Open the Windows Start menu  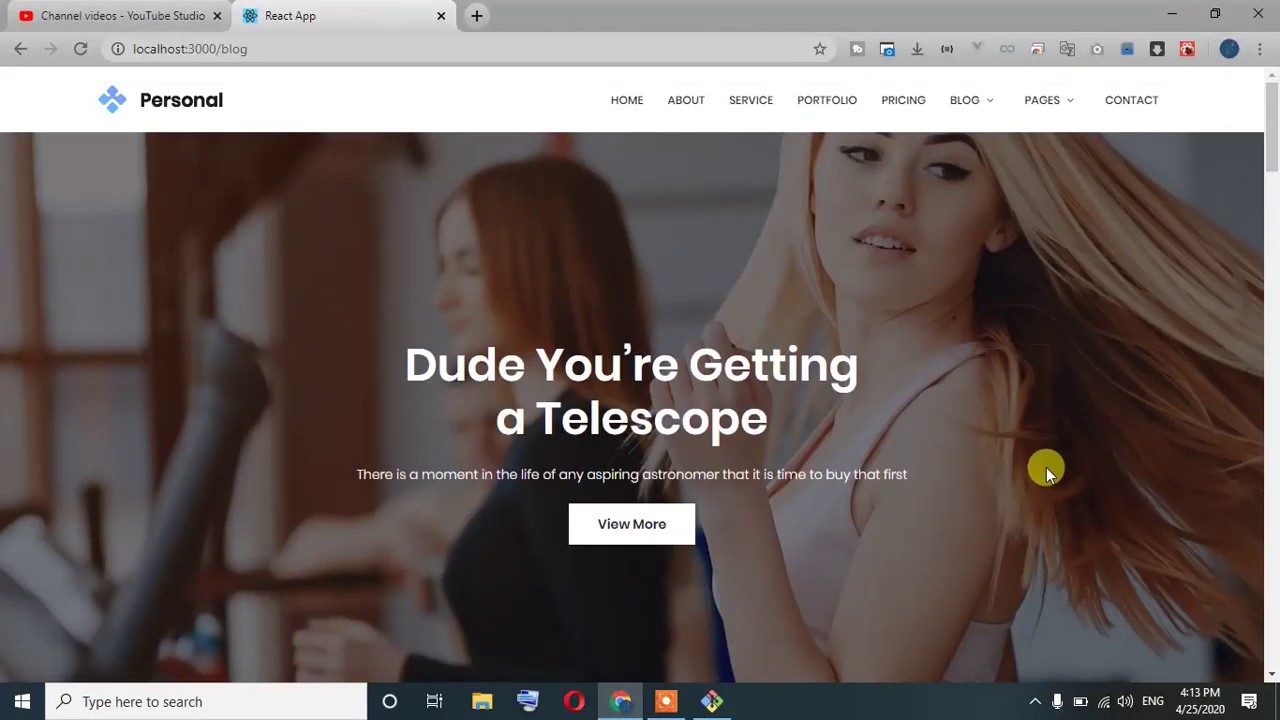click(x=22, y=702)
